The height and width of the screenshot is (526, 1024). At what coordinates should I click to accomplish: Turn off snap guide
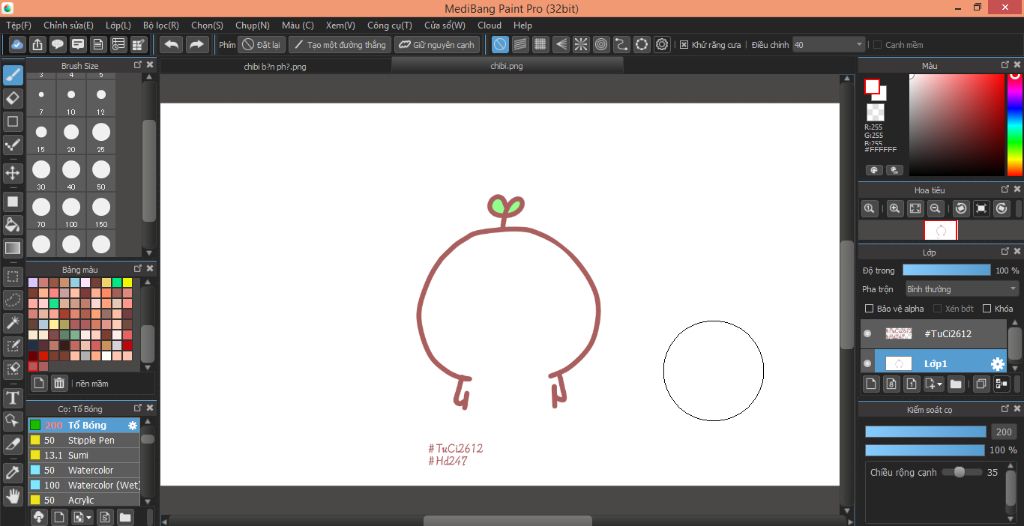tap(500, 44)
